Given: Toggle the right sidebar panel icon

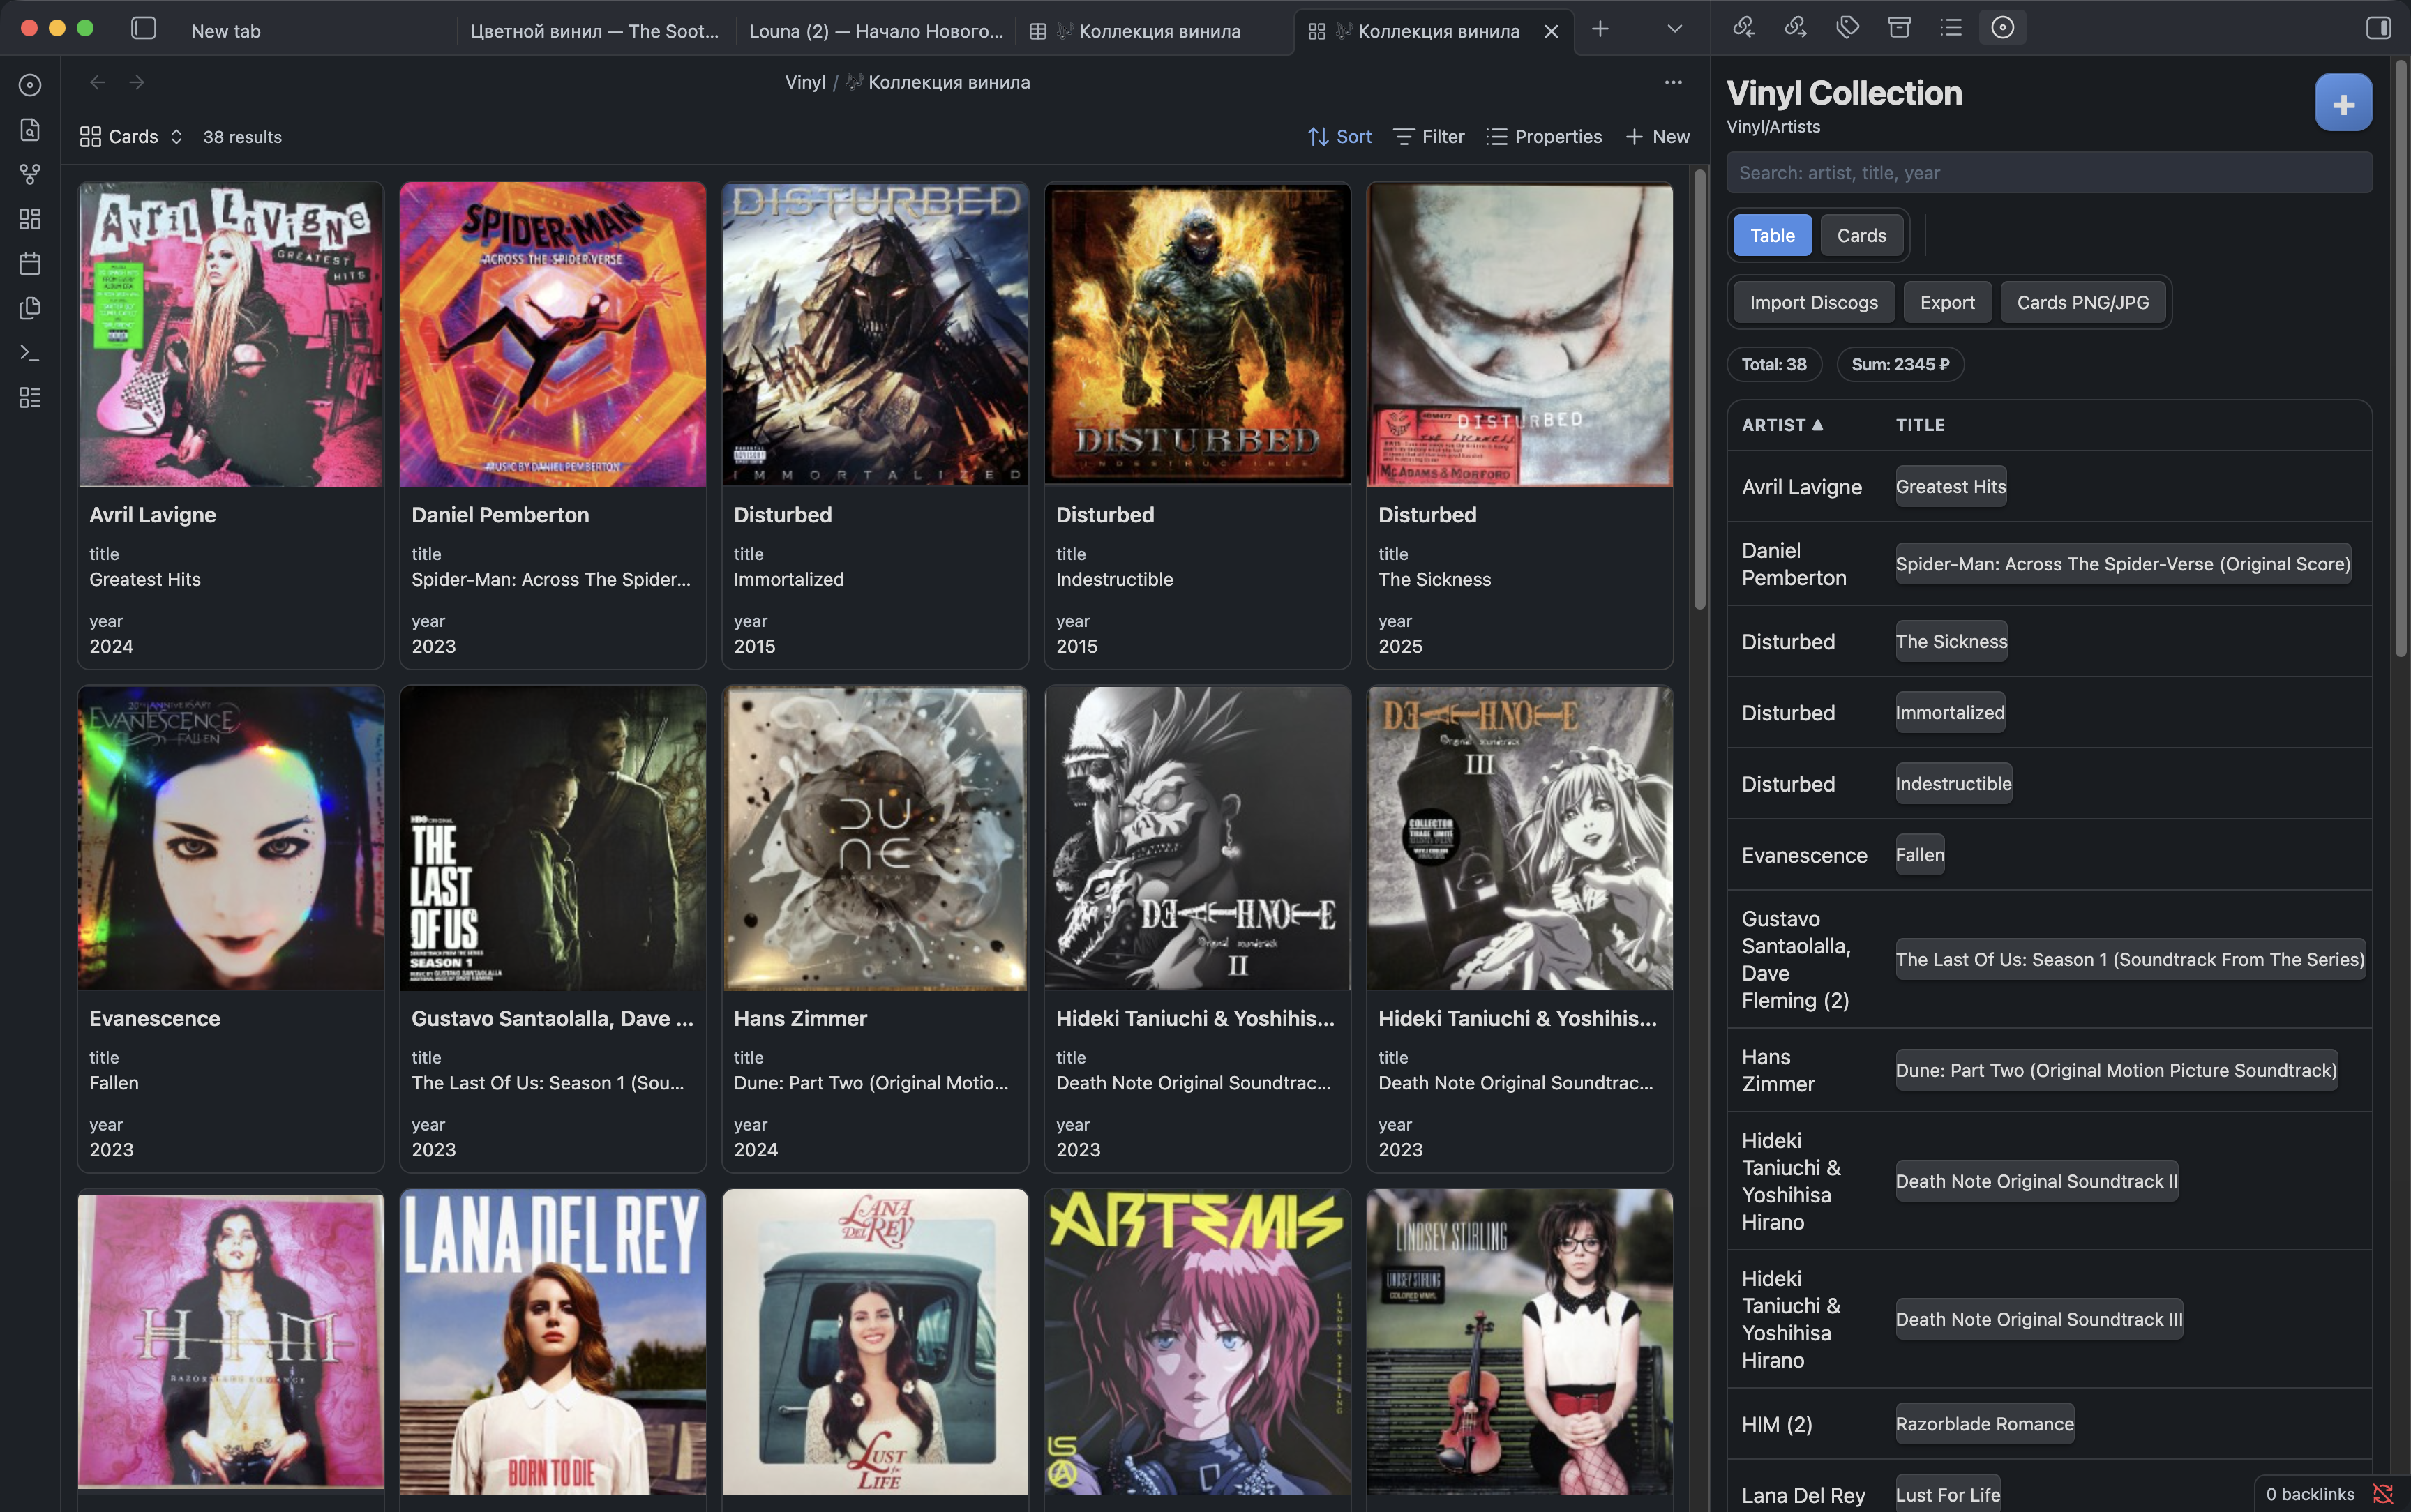Looking at the screenshot, I should point(2379,28).
